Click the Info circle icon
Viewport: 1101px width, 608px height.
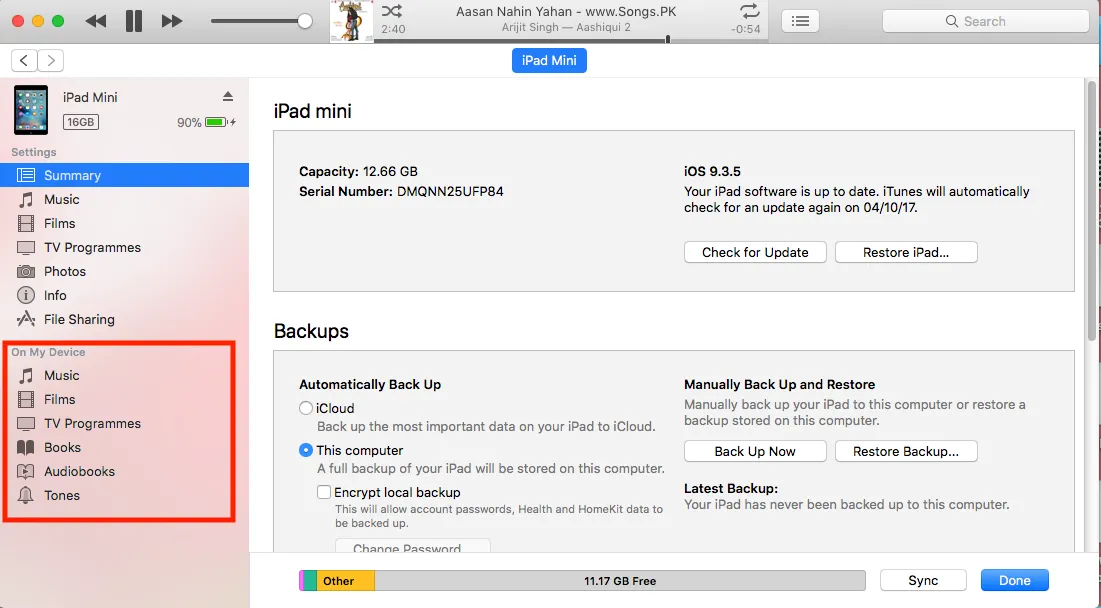point(26,295)
